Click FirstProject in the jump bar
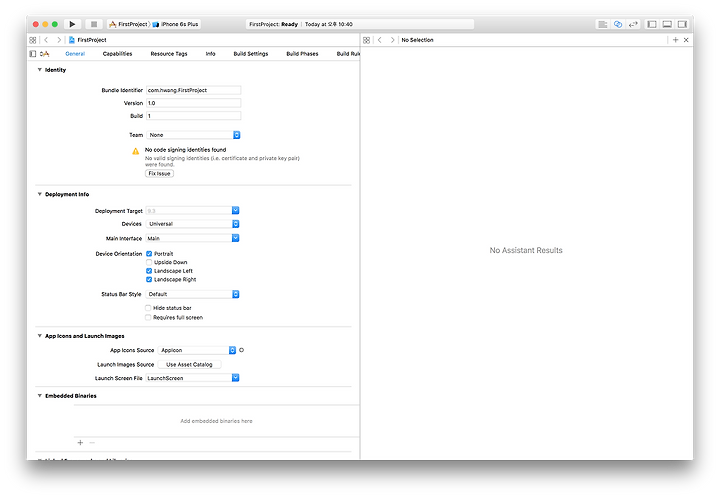Viewport: 720px width, 498px height. point(88,40)
